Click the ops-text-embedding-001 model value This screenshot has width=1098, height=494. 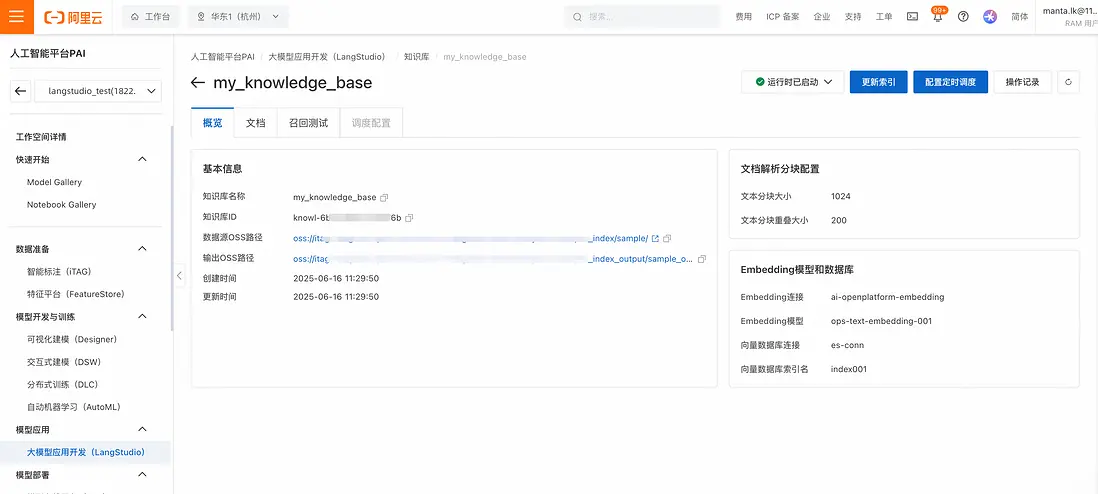pyautogui.click(x=881, y=321)
